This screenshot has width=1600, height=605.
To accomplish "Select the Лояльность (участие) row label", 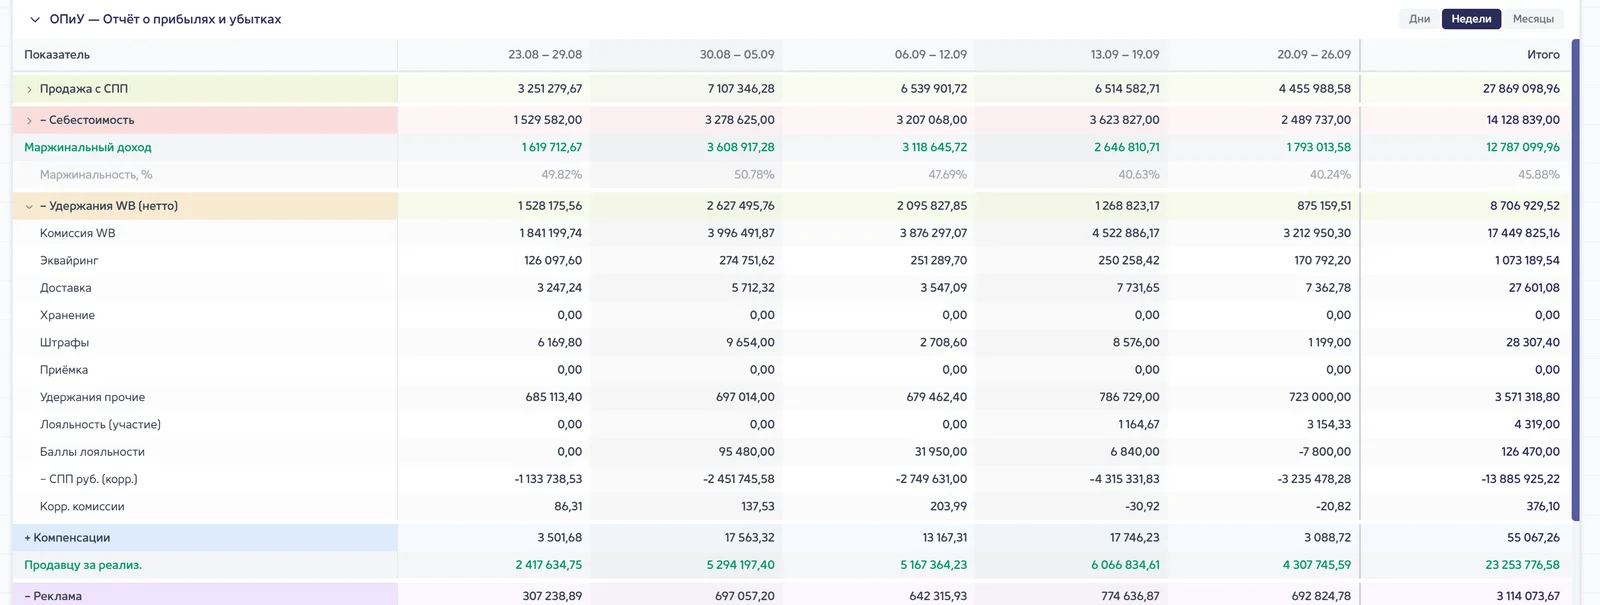I will click(x=100, y=424).
